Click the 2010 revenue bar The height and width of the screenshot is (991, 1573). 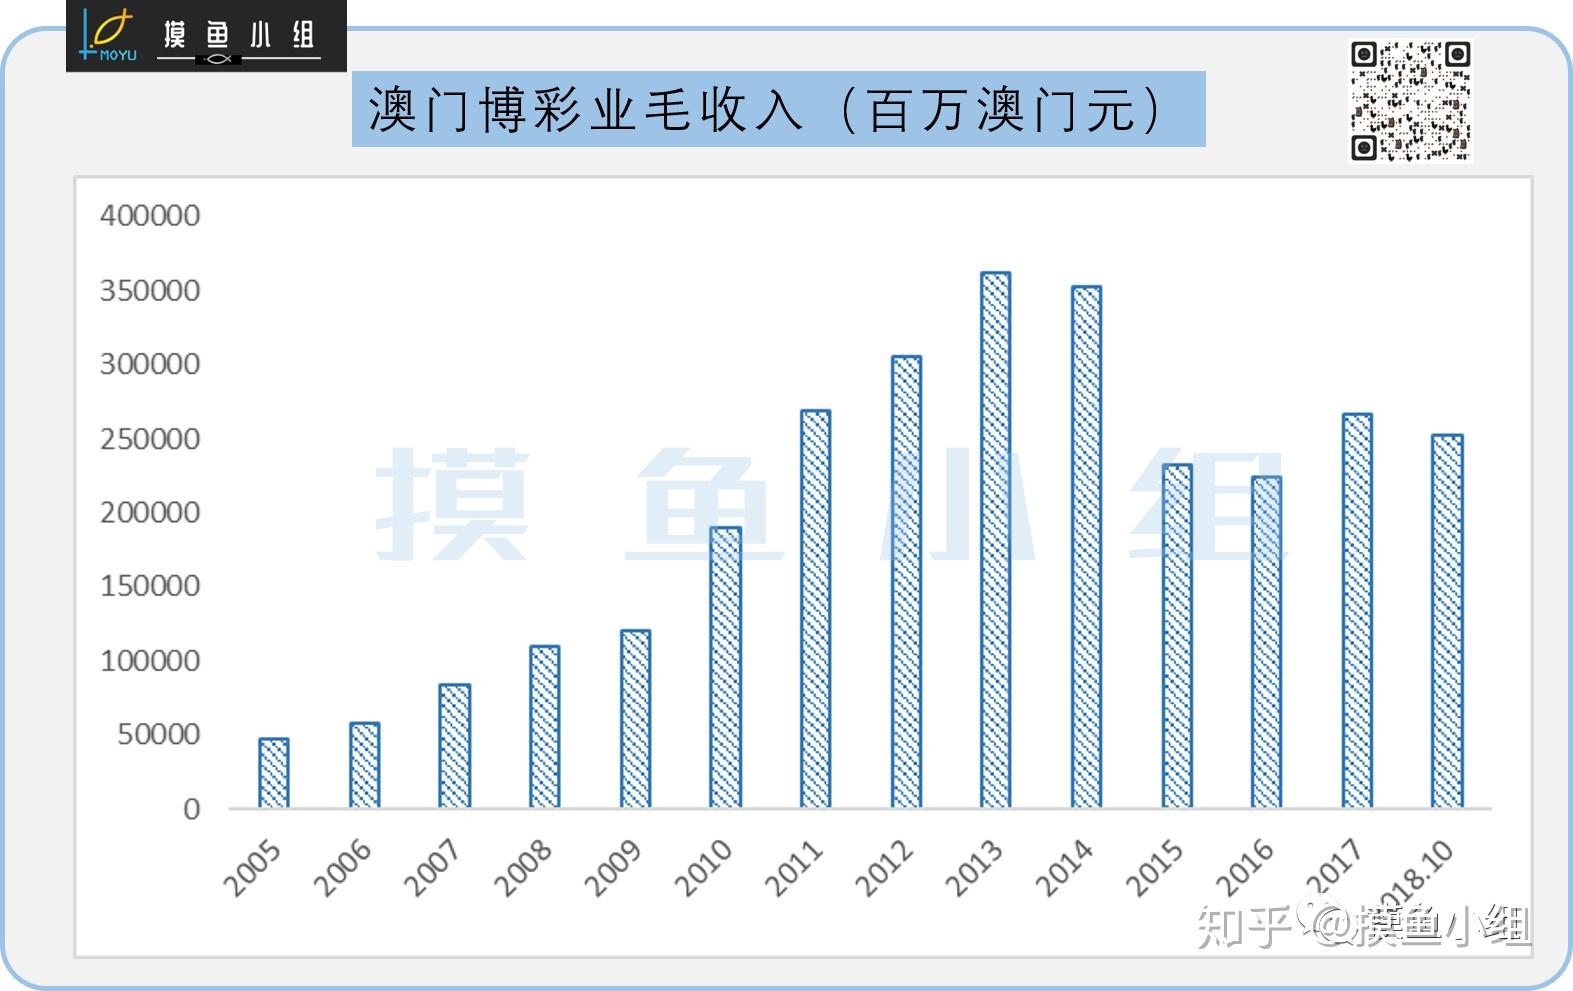[725, 667]
